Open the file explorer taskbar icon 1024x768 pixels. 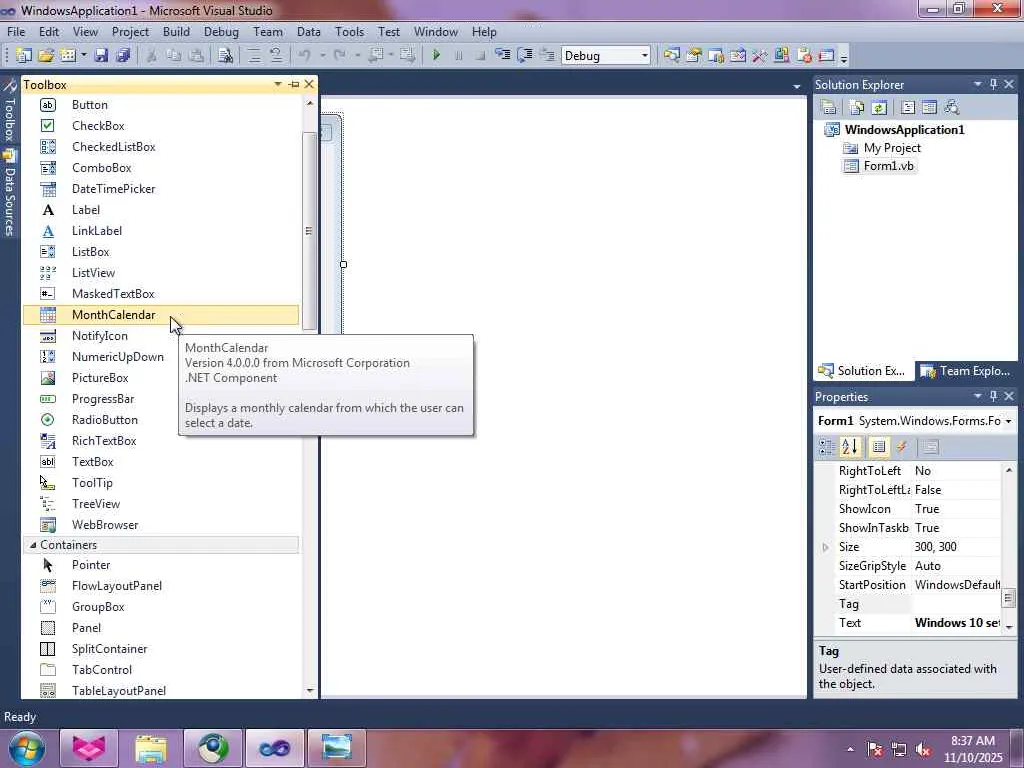[x=151, y=748]
